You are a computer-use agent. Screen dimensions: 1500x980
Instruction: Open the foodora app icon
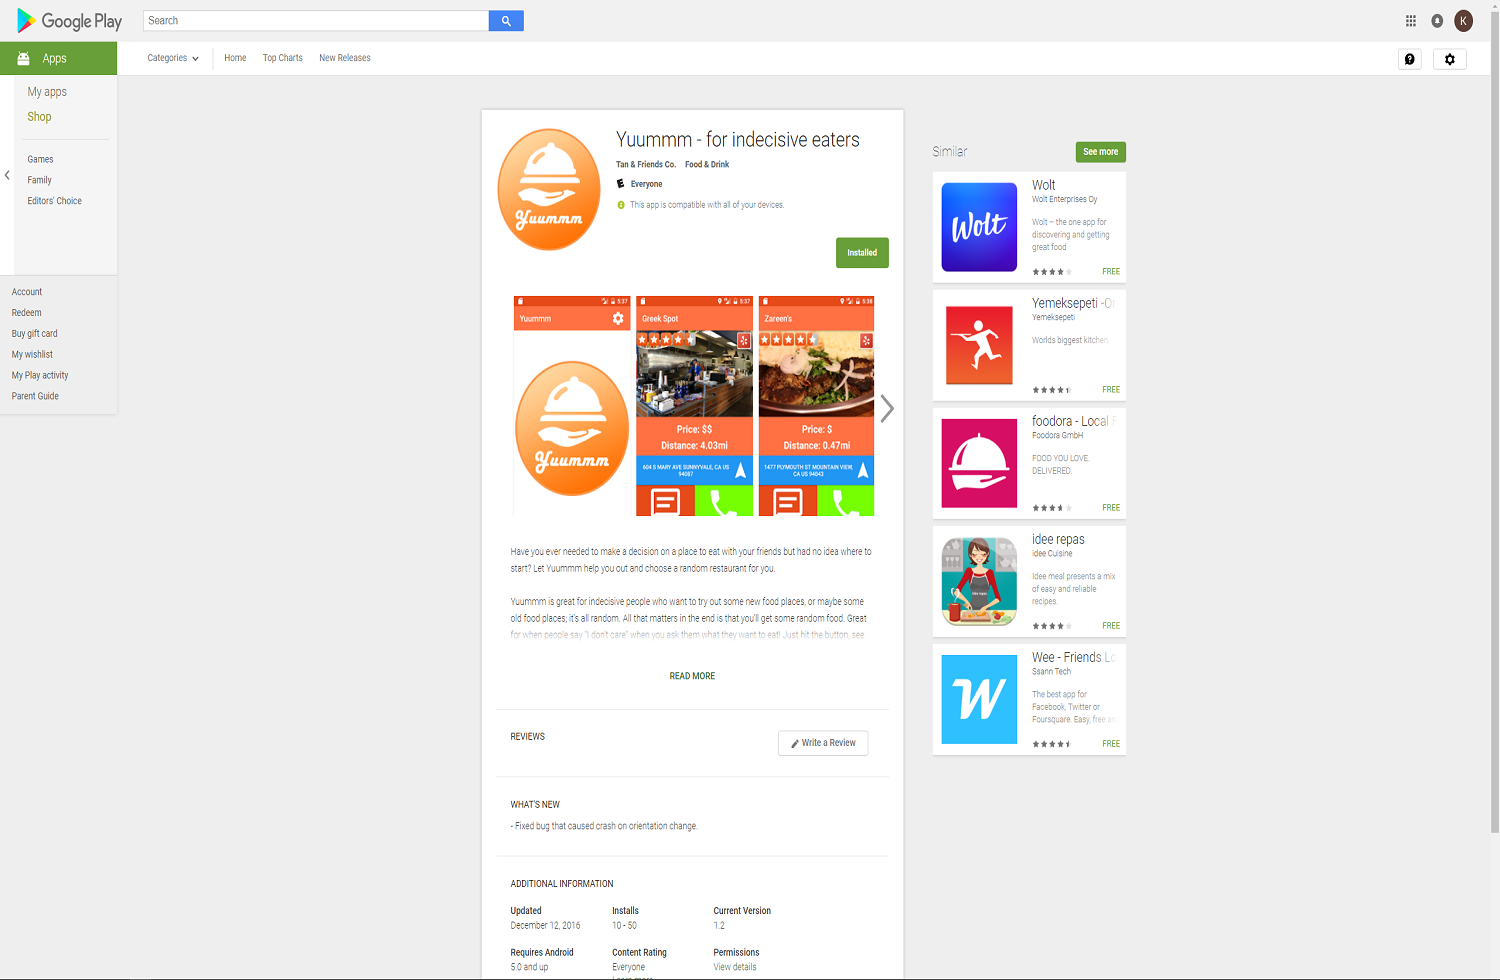pyautogui.click(x=979, y=463)
